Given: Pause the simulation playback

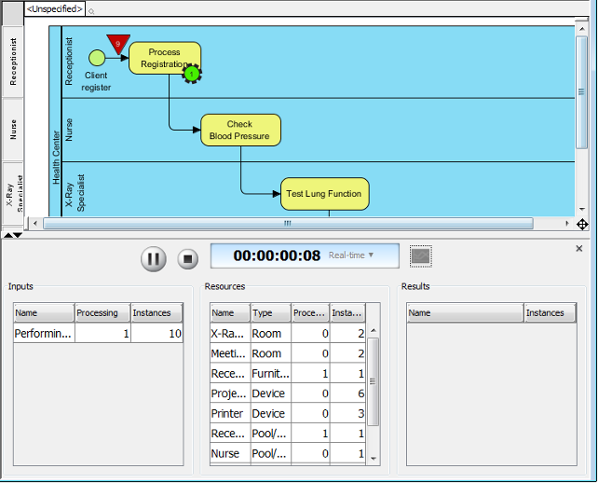Looking at the screenshot, I should [153, 259].
